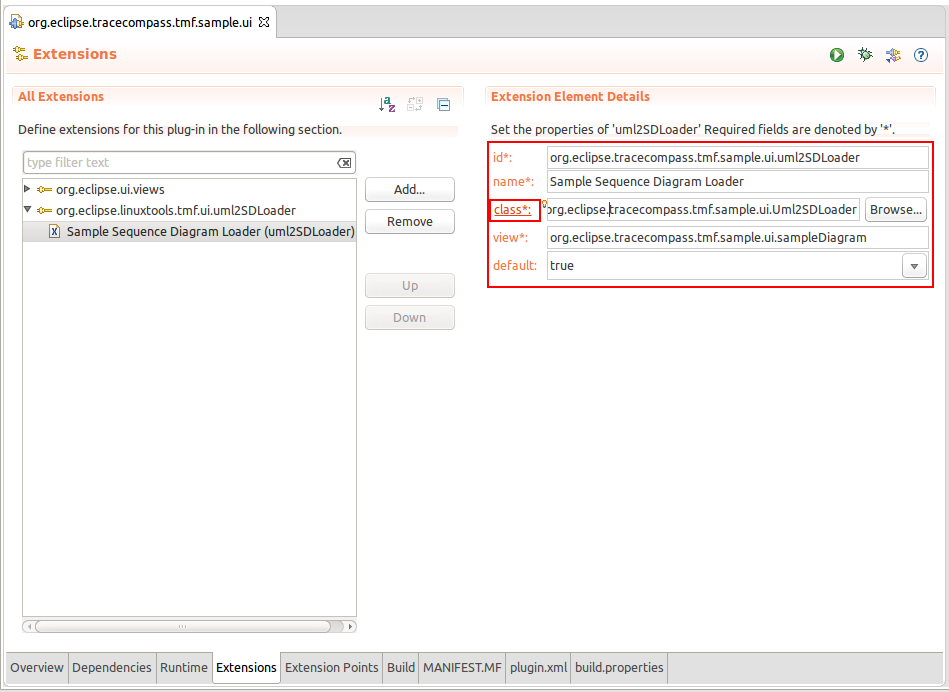Launch an Eclipse application with the Run icon

(837, 55)
